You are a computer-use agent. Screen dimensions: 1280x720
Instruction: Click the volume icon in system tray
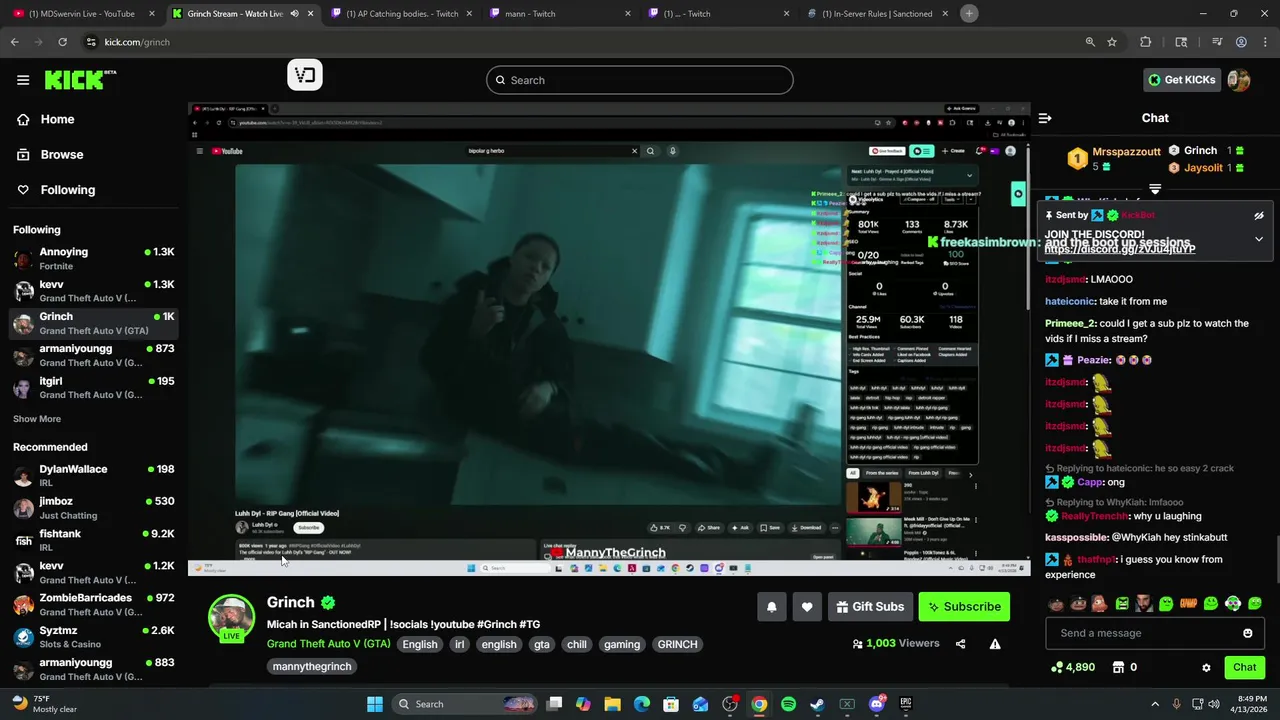[x=1215, y=704]
